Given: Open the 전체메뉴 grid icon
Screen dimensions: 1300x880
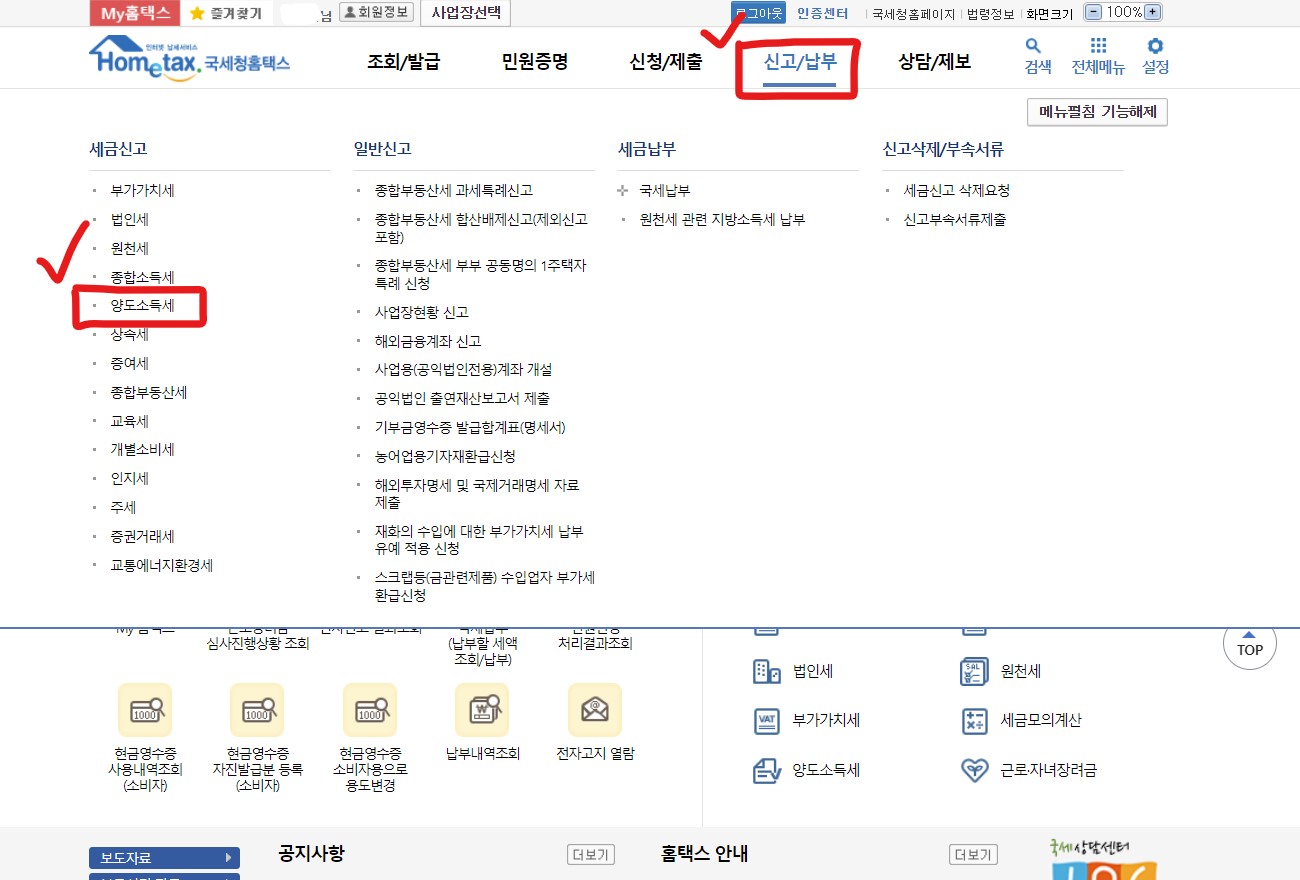Looking at the screenshot, I should coord(1098,46).
